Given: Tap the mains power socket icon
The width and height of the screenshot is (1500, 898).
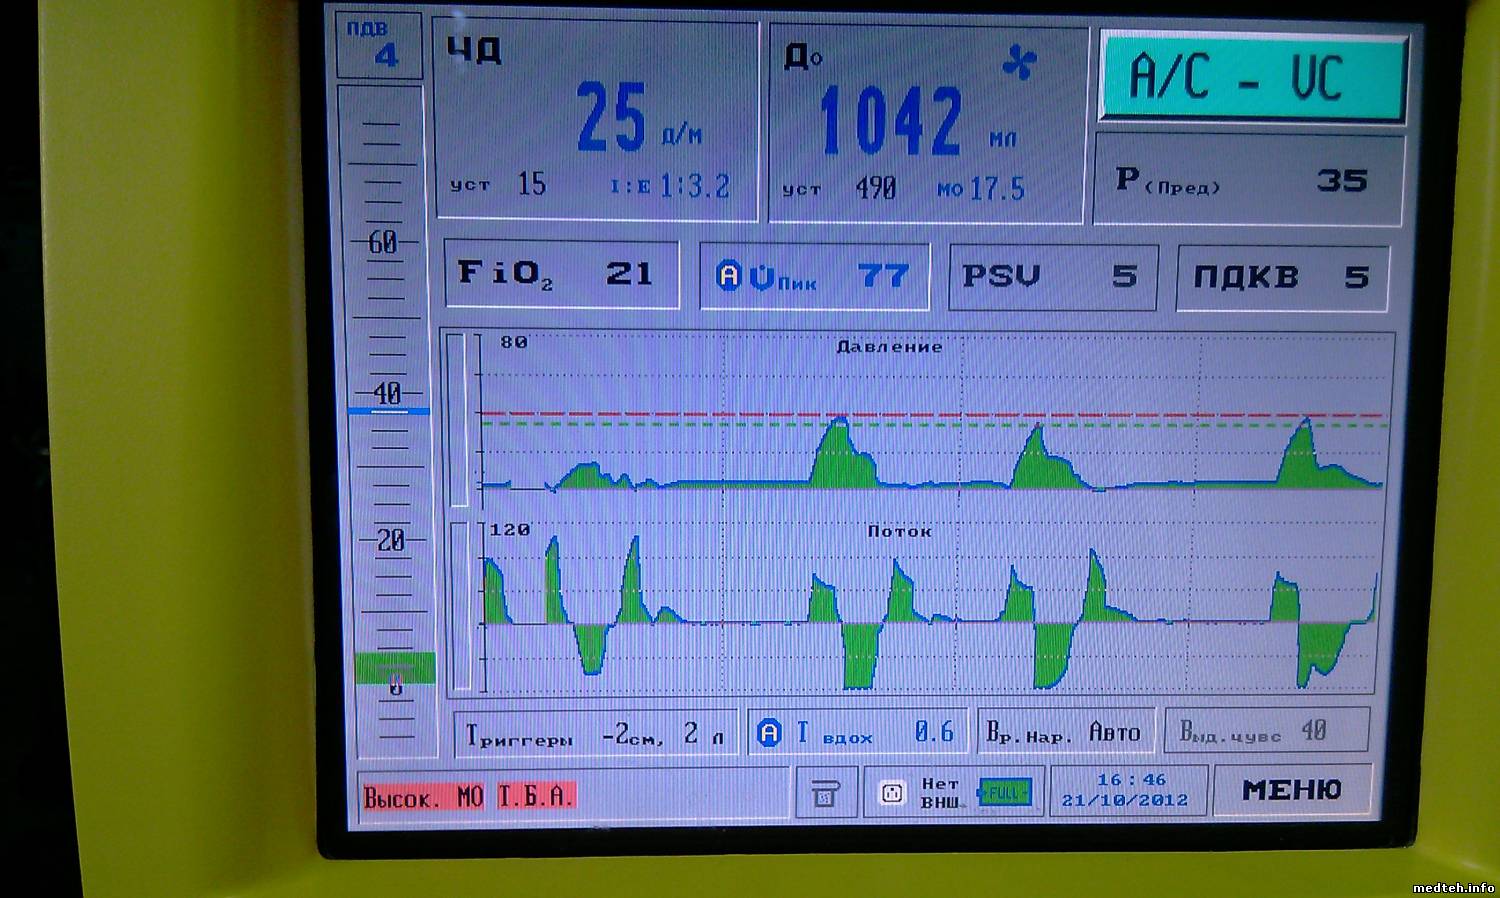Looking at the screenshot, I should coord(891,793).
